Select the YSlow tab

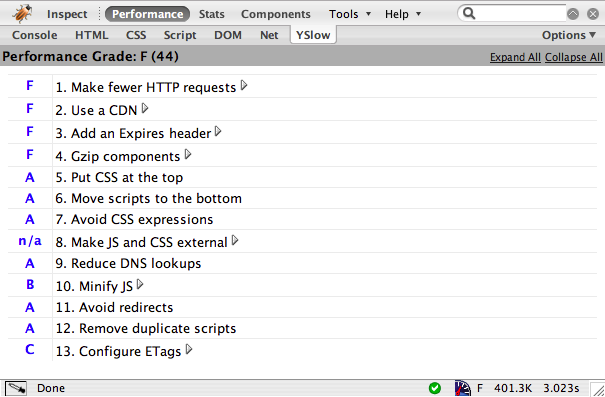coord(313,35)
